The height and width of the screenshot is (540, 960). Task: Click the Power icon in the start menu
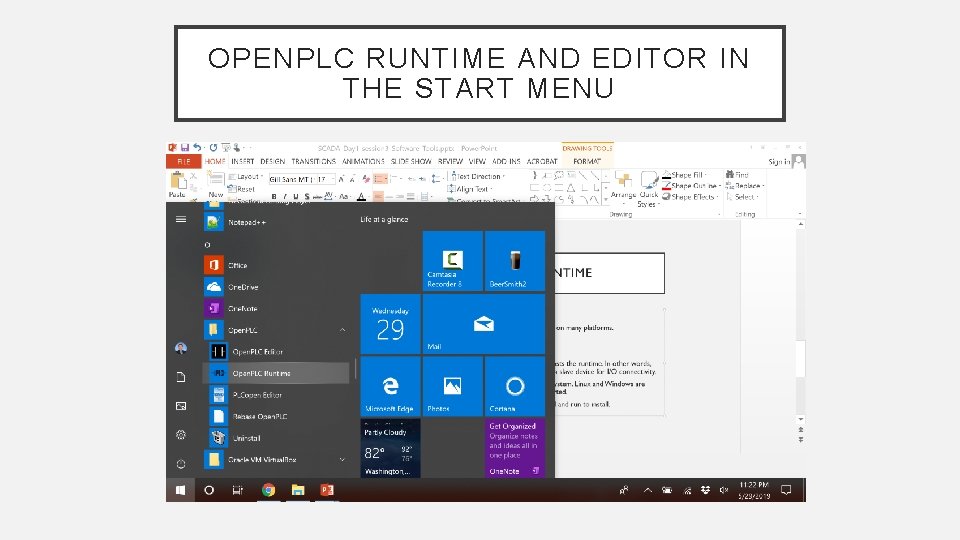click(181, 463)
